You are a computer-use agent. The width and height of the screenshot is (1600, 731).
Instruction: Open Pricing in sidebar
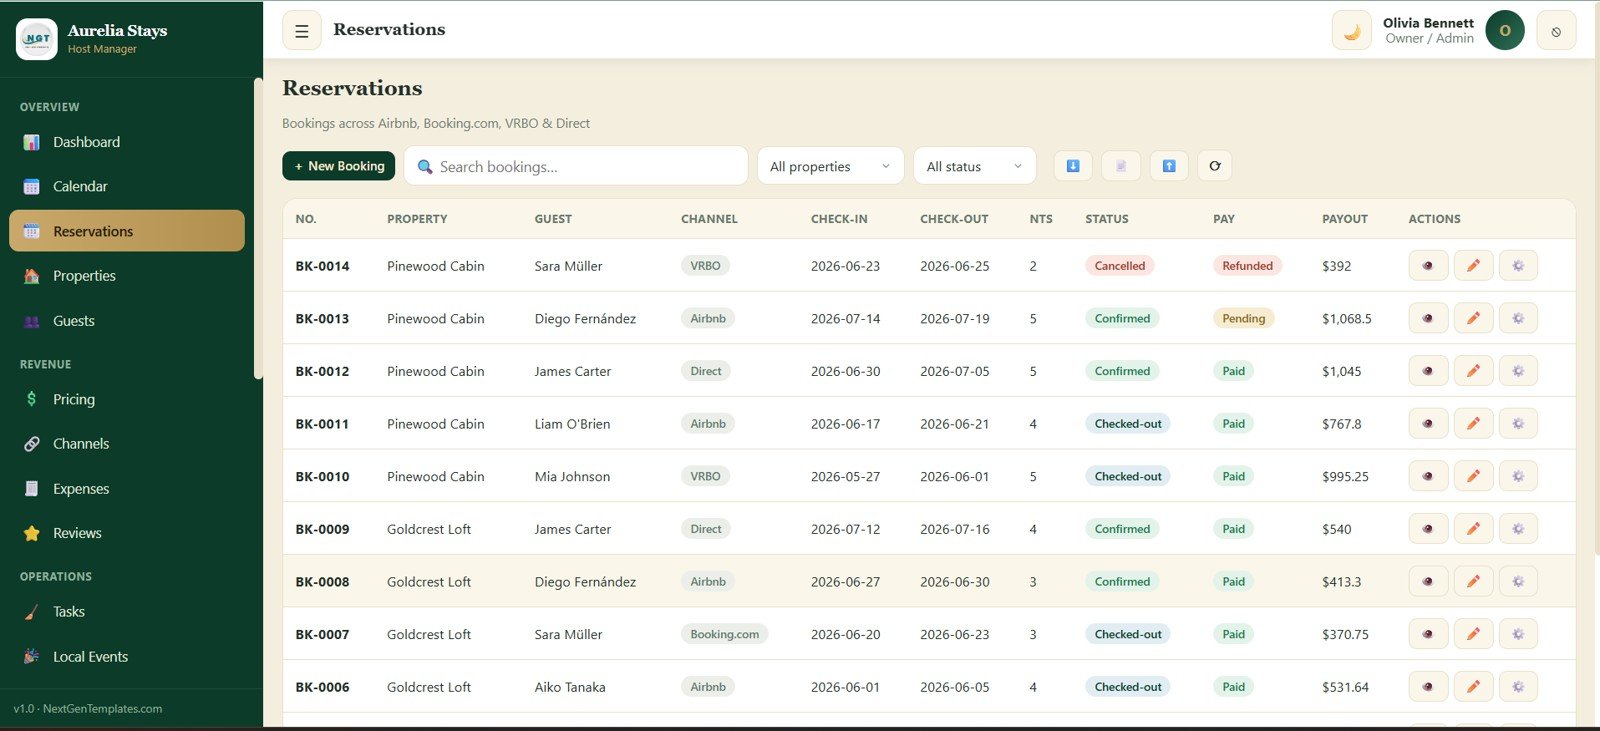[127, 399]
